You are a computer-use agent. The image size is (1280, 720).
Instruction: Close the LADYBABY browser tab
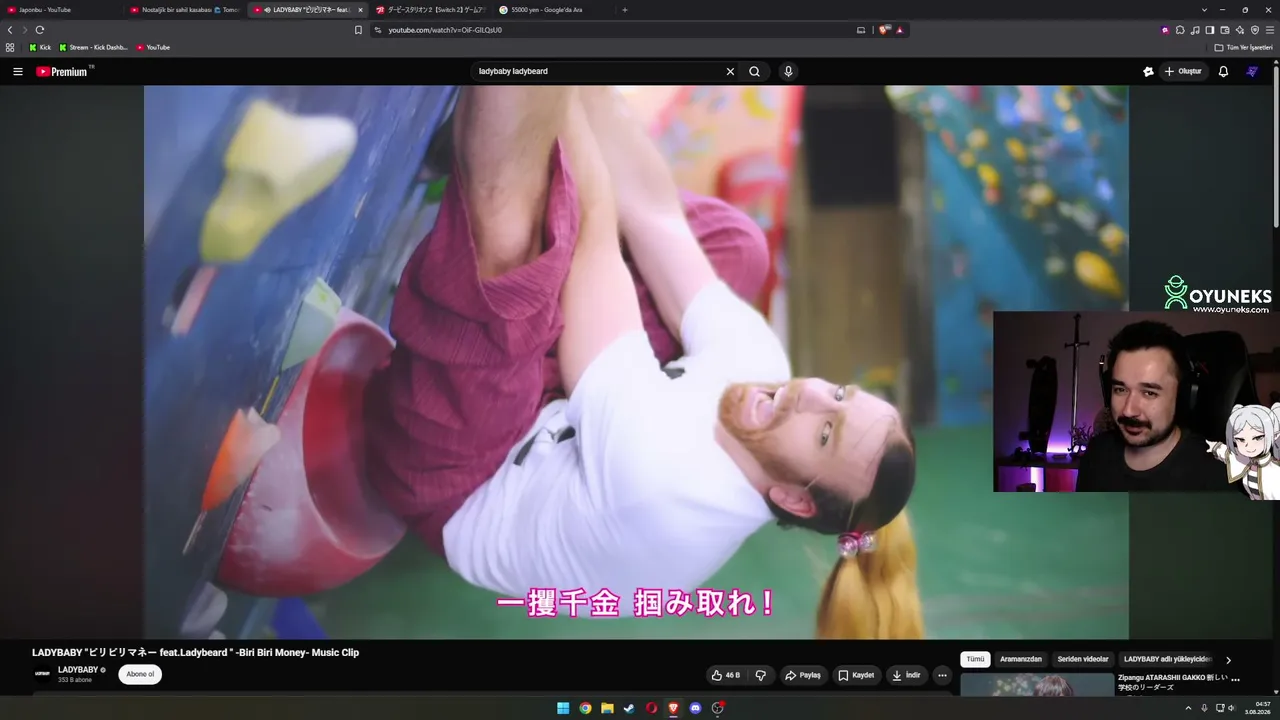pos(360,10)
